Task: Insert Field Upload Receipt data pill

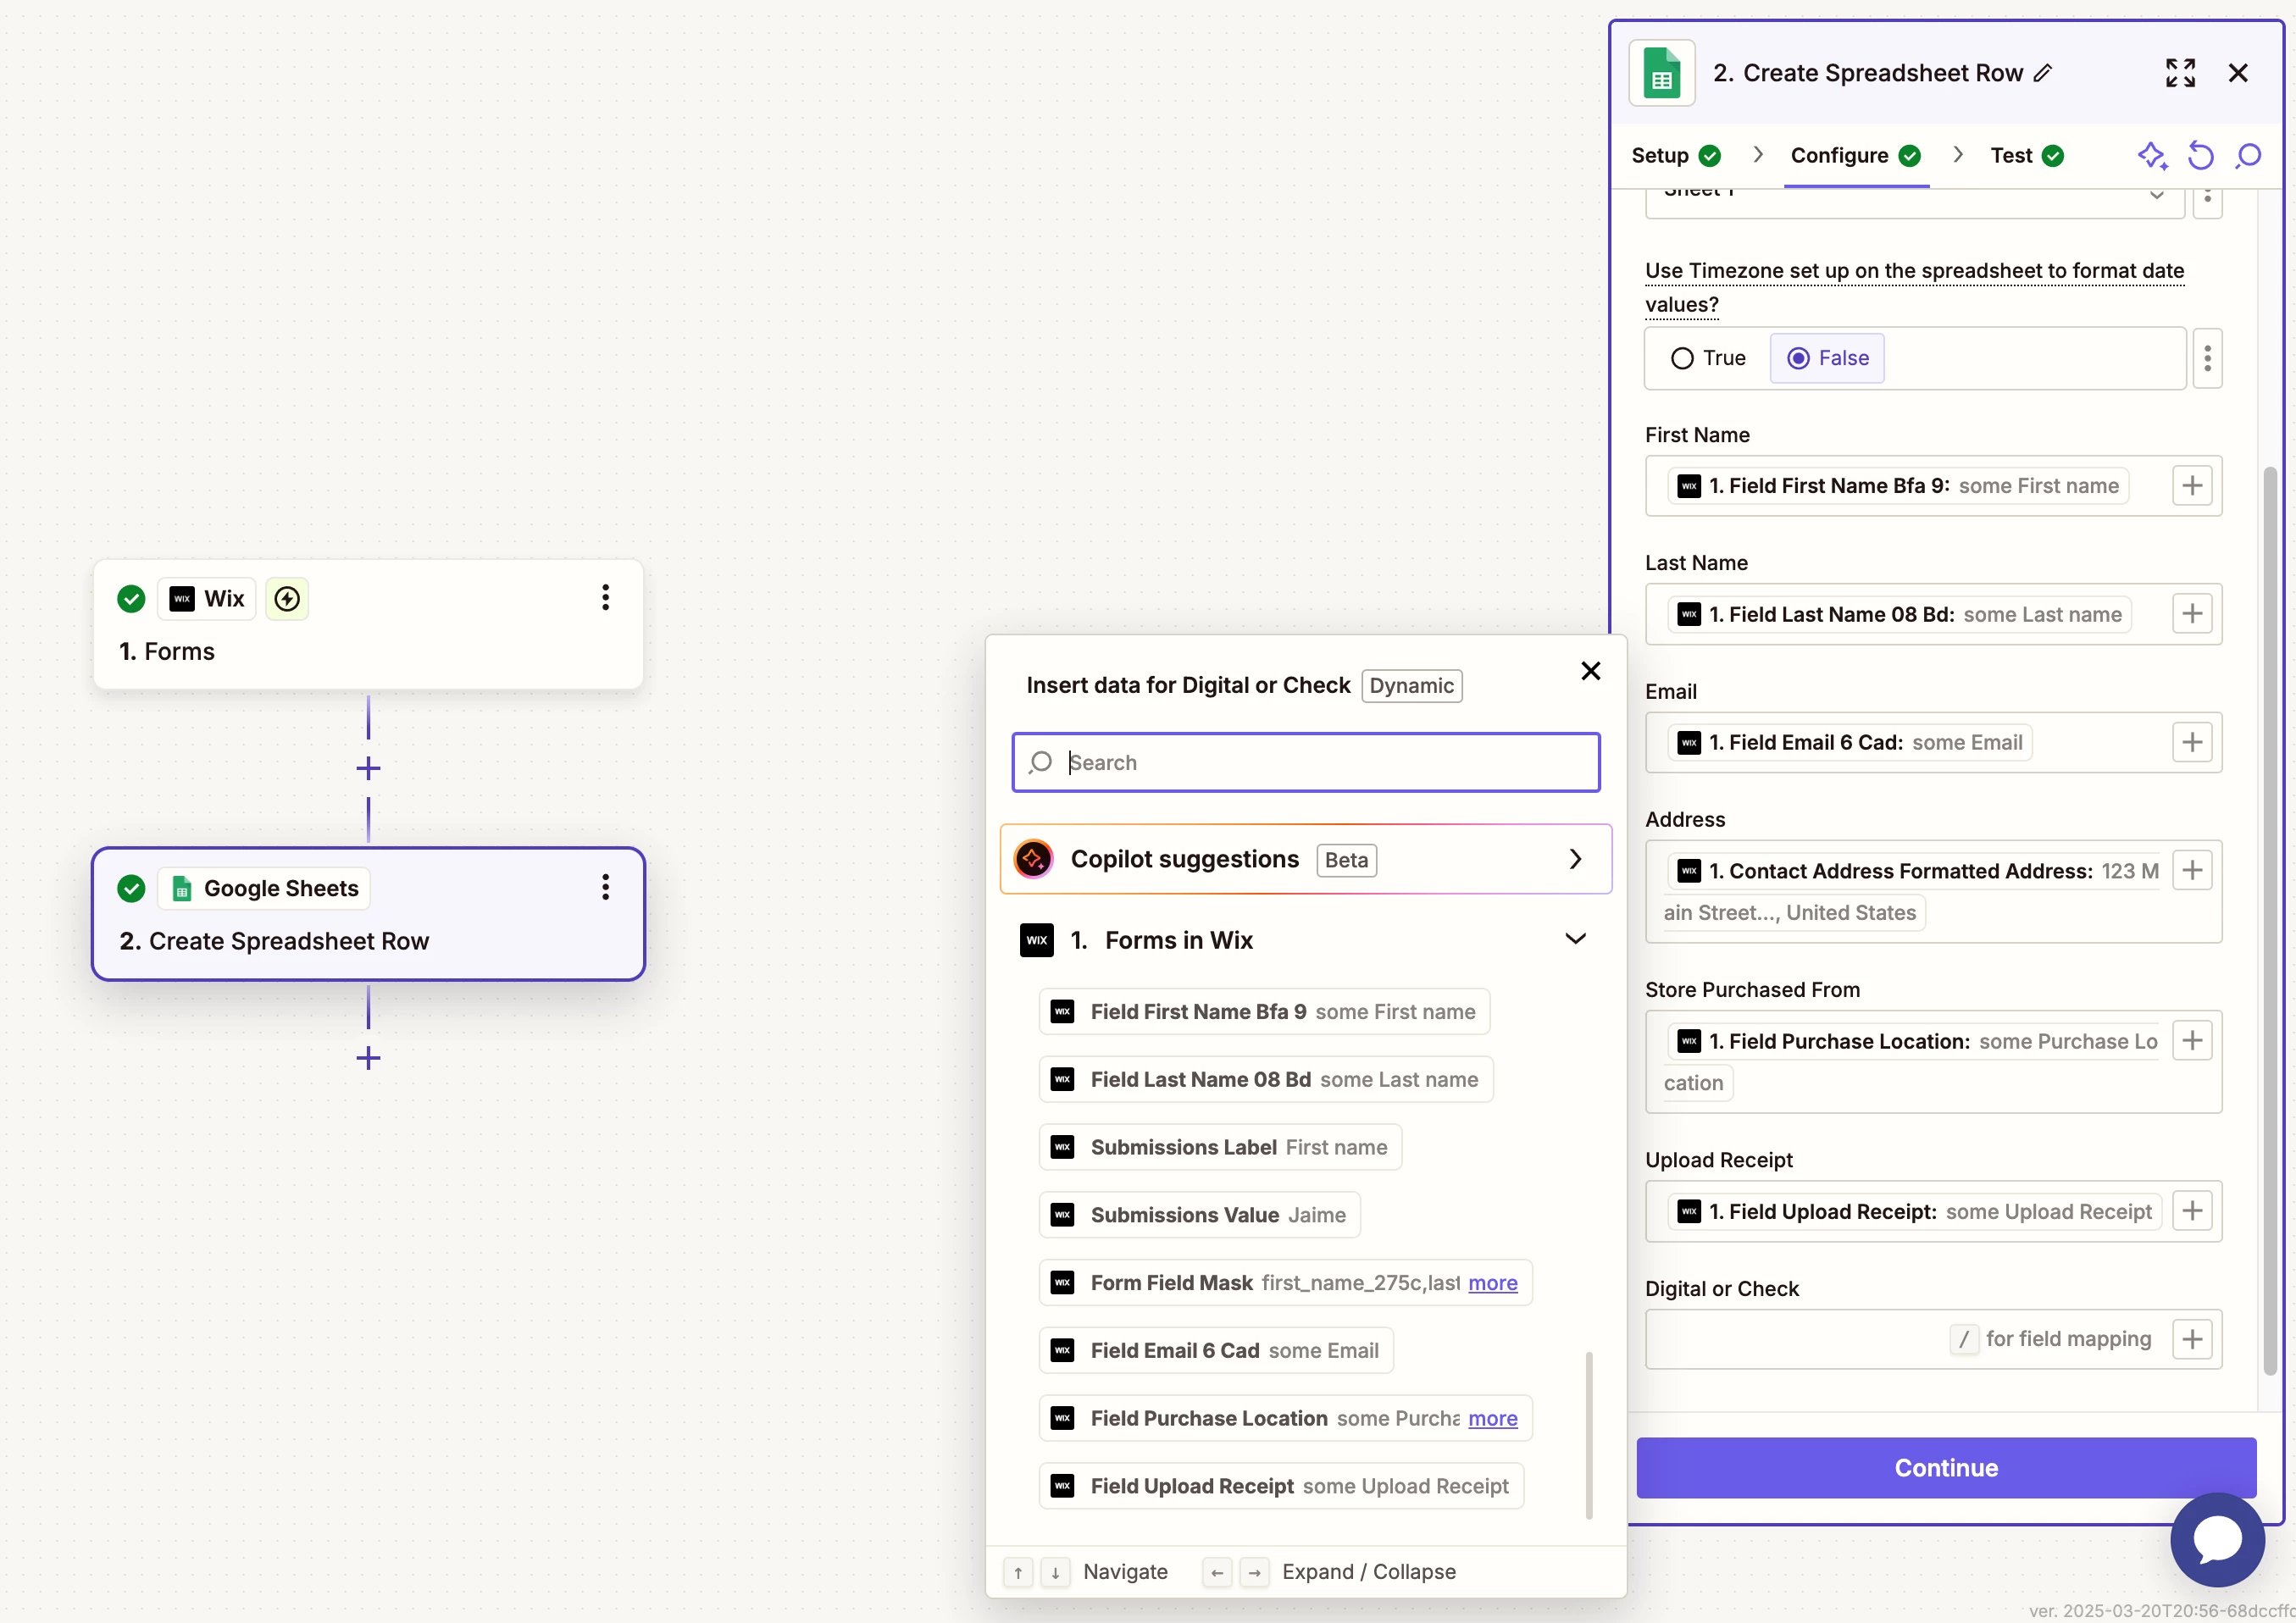Action: 1281,1486
